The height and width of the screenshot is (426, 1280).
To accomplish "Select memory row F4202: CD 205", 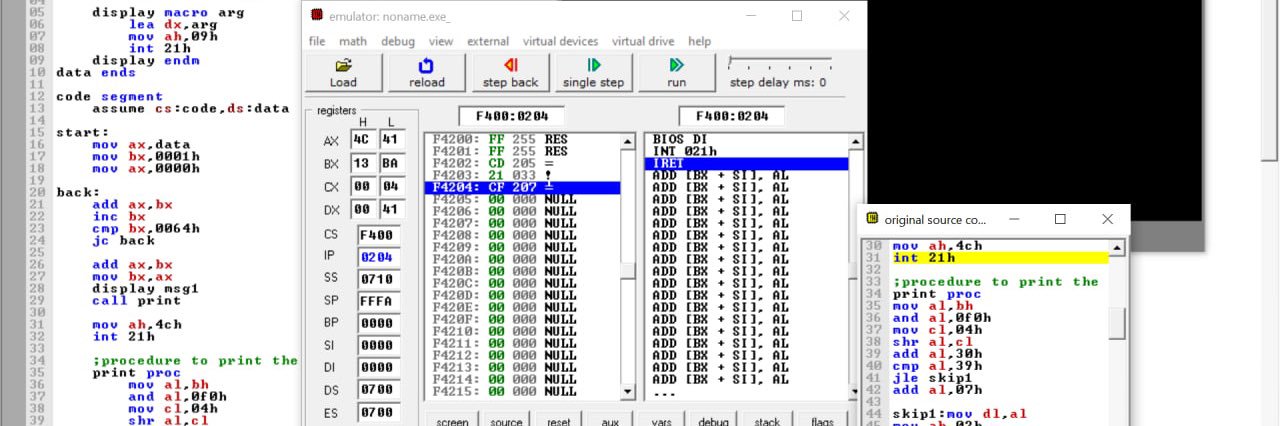I will (x=522, y=163).
